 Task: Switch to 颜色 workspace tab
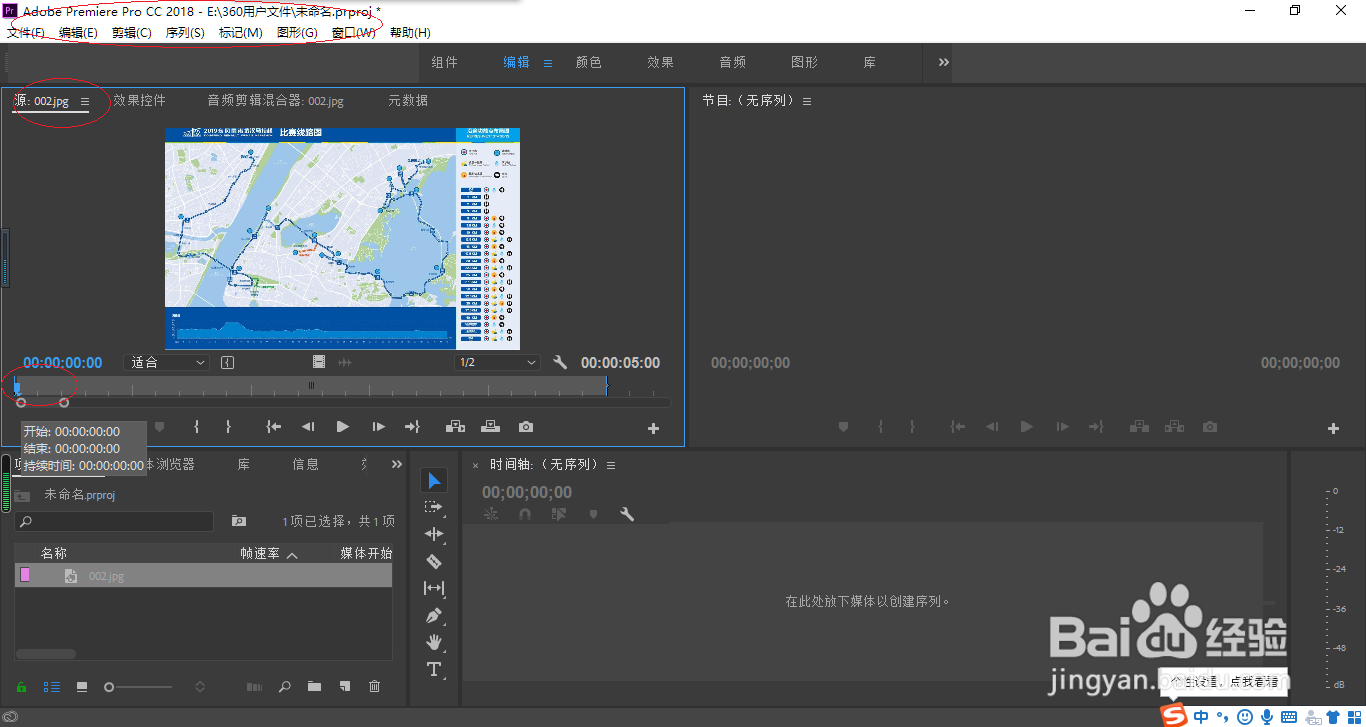click(x=589, y=62)
